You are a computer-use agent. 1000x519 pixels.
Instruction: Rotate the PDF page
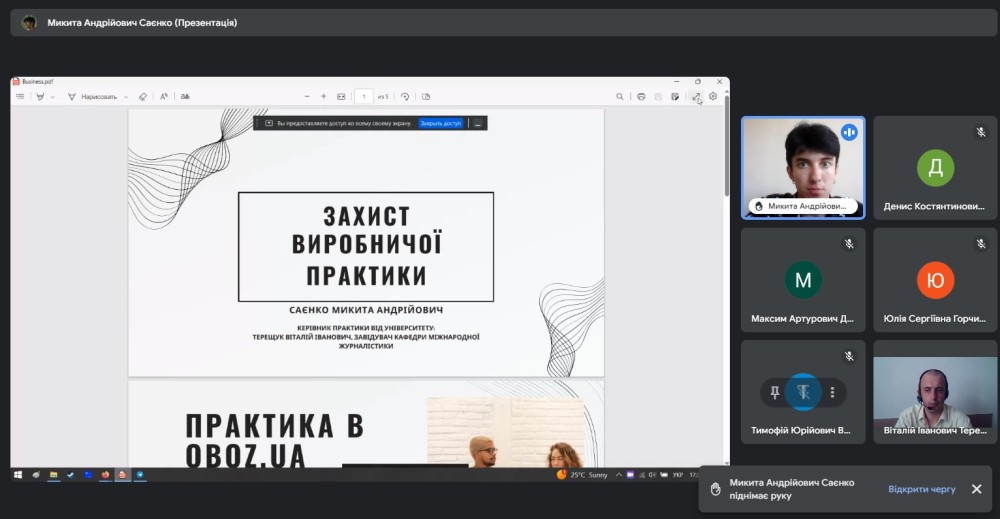(405, 97)
